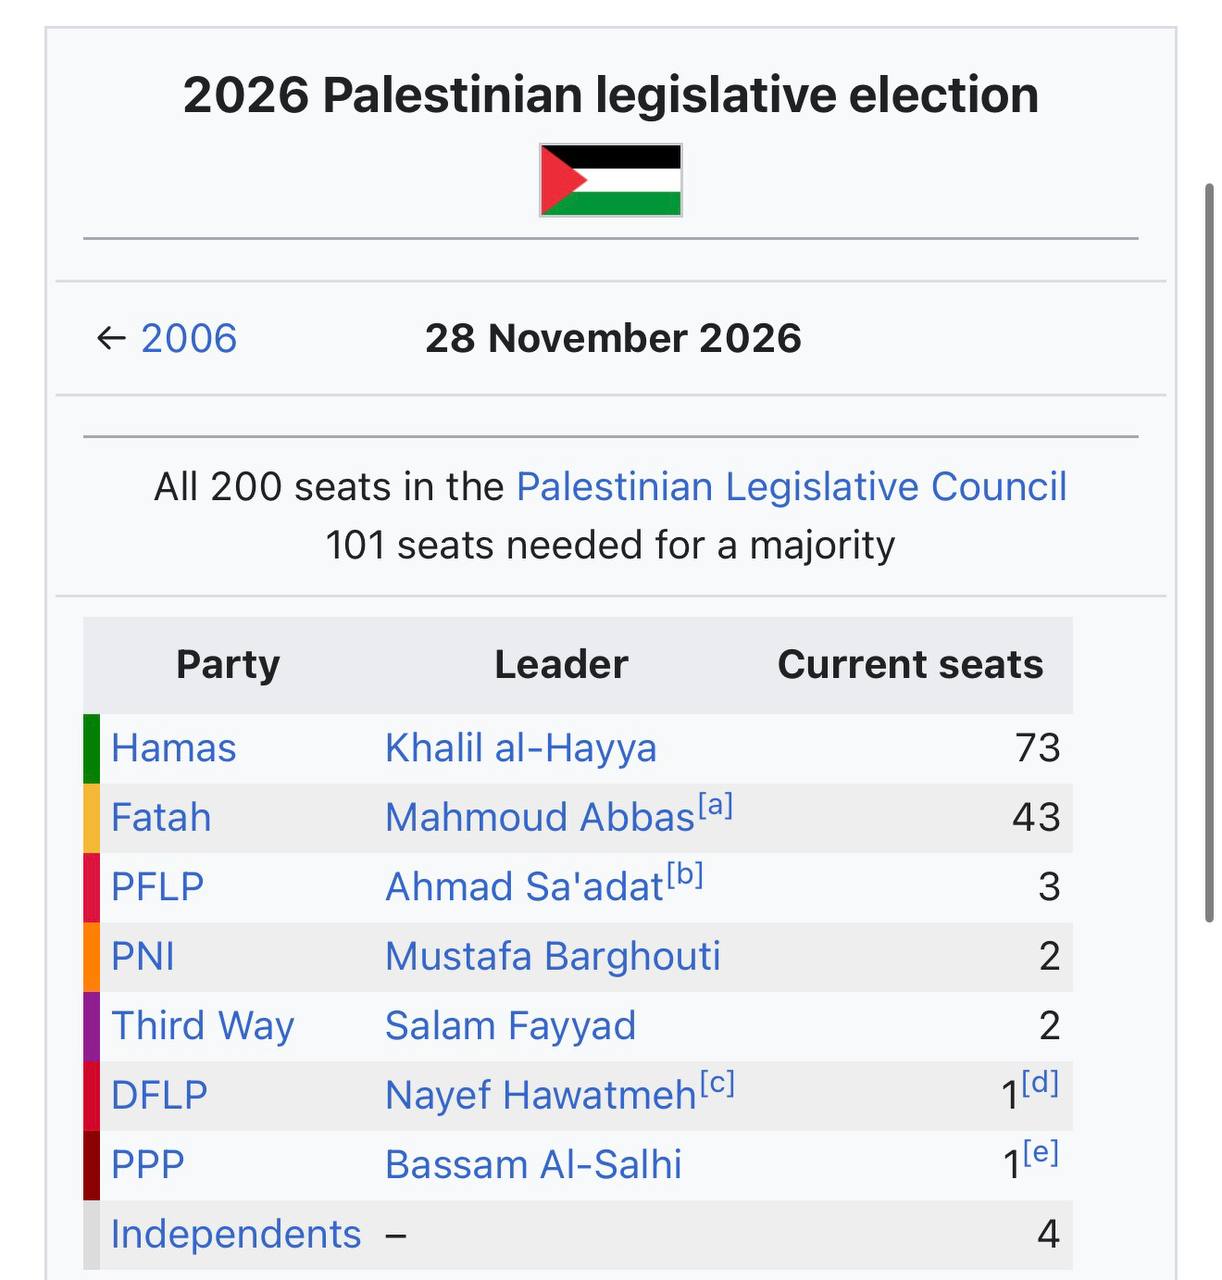Click the Palestinian flag image

611,180
